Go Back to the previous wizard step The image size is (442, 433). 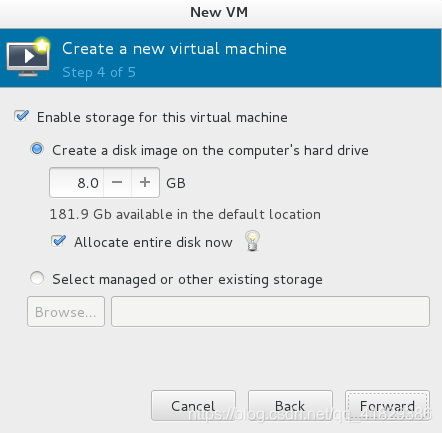290,406
